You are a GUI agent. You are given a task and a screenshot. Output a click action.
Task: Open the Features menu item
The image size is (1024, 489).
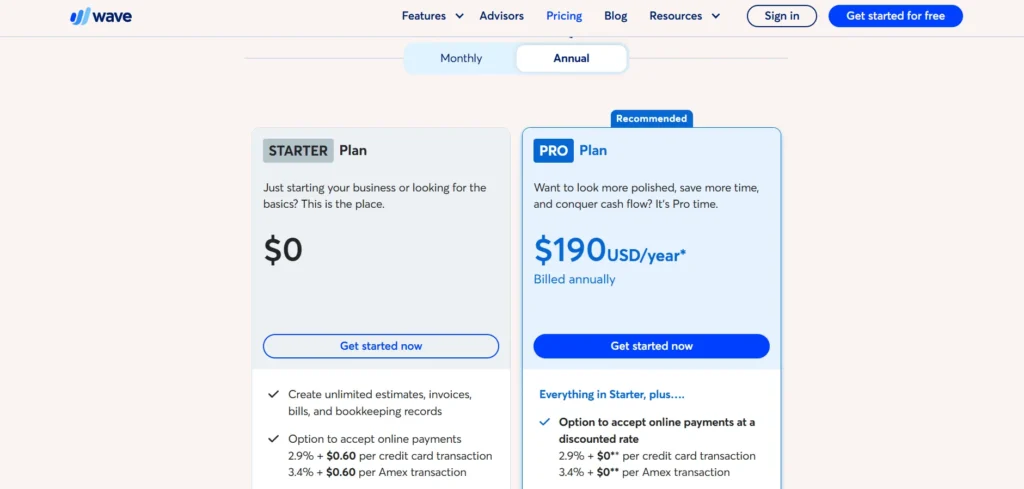point(424,16)
